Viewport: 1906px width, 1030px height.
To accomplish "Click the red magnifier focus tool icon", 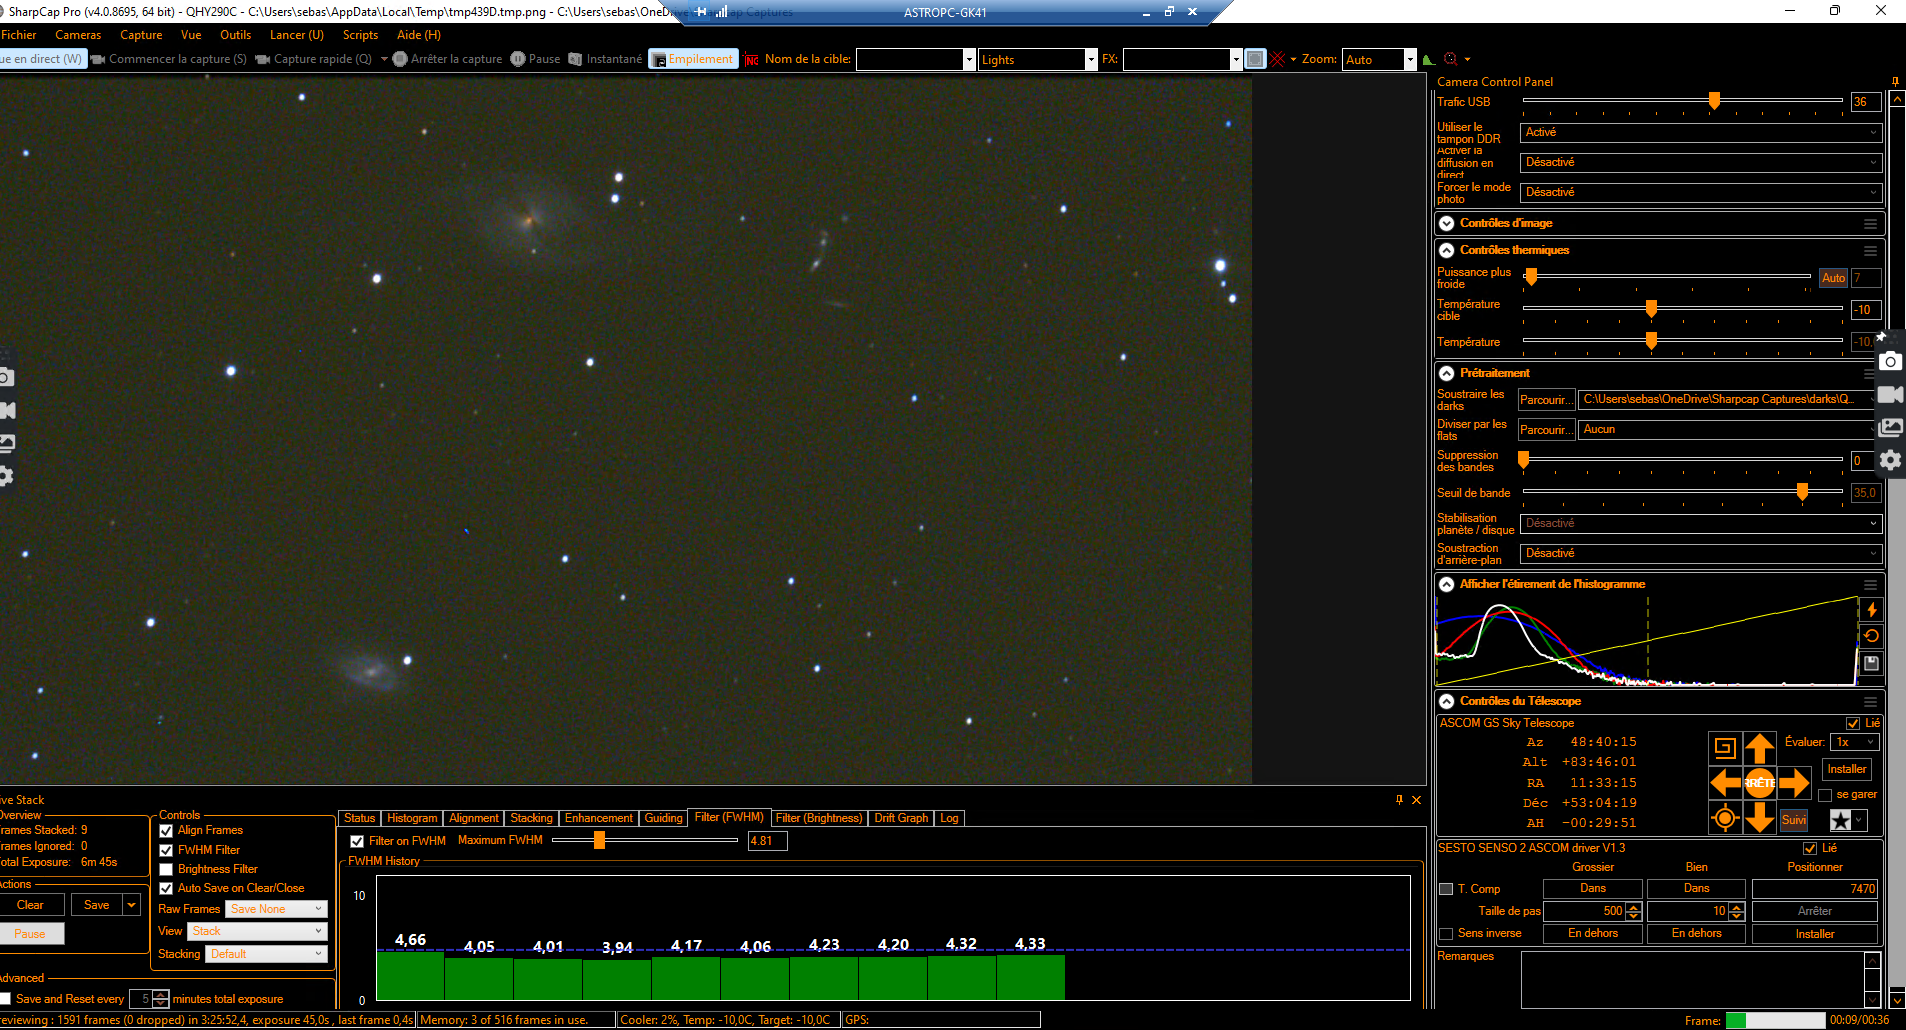I will (x=1451, y=59).
